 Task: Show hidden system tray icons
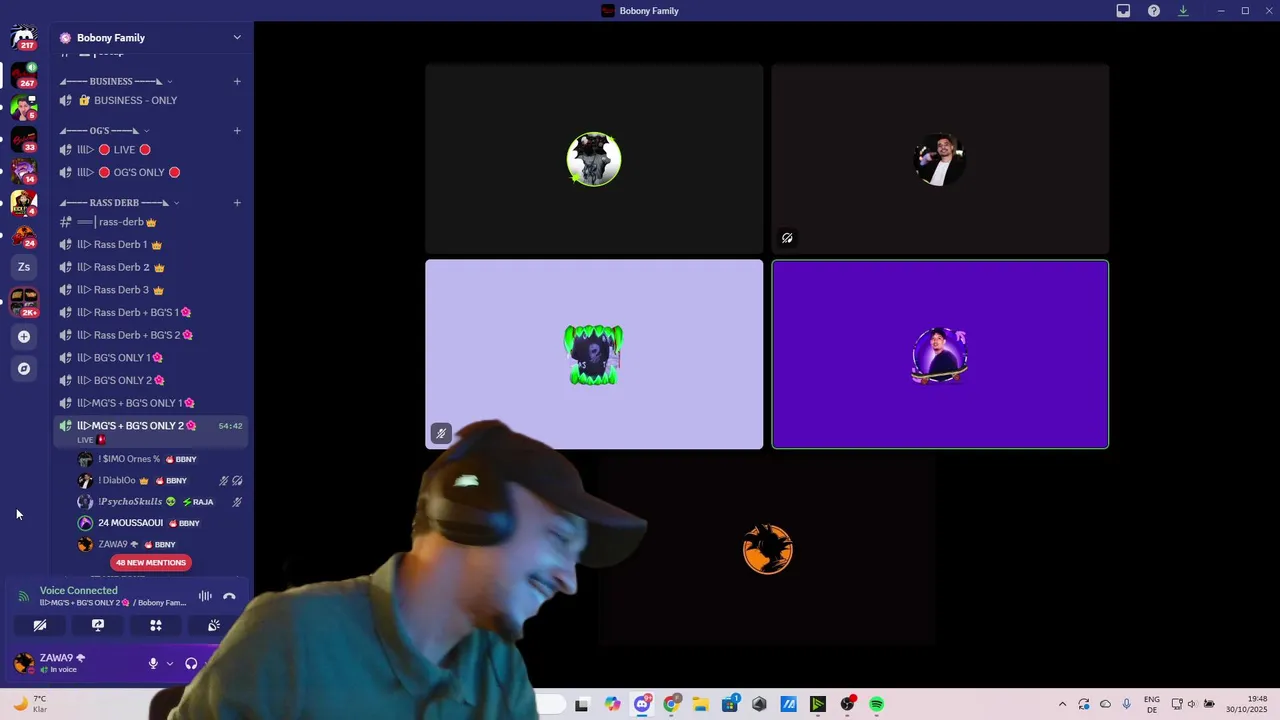[x=1062, y=704]
